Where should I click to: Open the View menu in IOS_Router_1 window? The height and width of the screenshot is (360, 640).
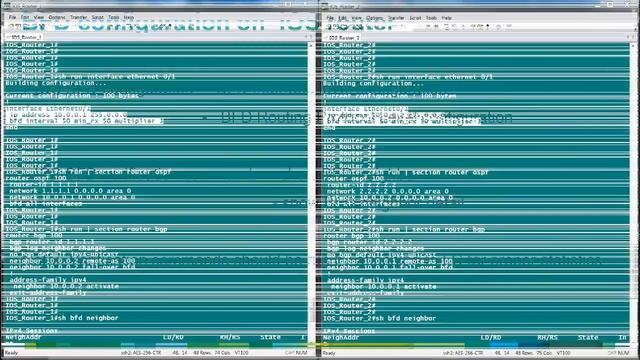(39, 18)
